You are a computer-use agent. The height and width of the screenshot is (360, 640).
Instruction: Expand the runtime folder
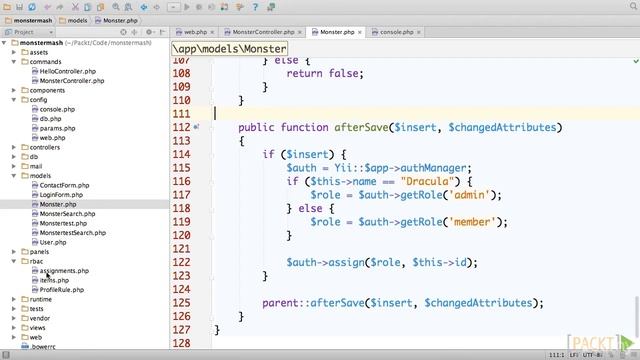(x=14, y=299)
